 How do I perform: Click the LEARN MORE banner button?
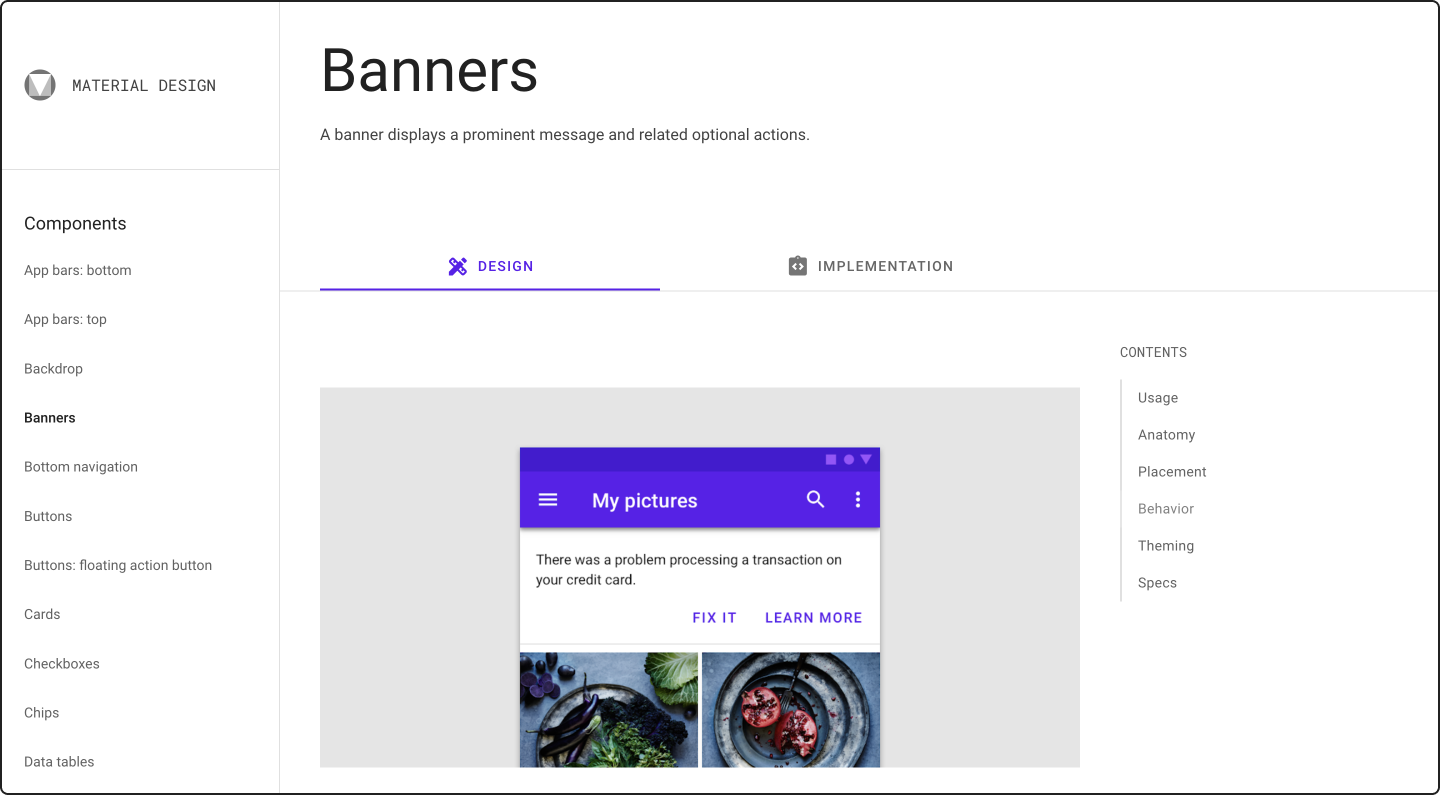pos(813,618)
